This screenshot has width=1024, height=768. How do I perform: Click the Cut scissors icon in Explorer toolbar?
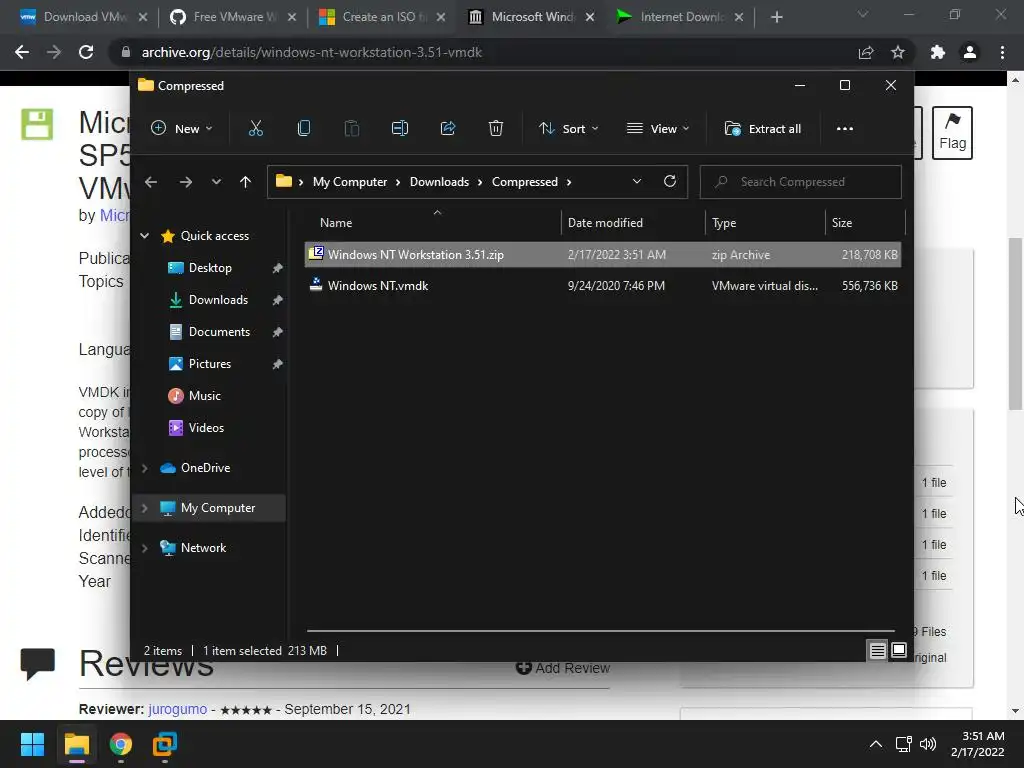tap(255, 129)
